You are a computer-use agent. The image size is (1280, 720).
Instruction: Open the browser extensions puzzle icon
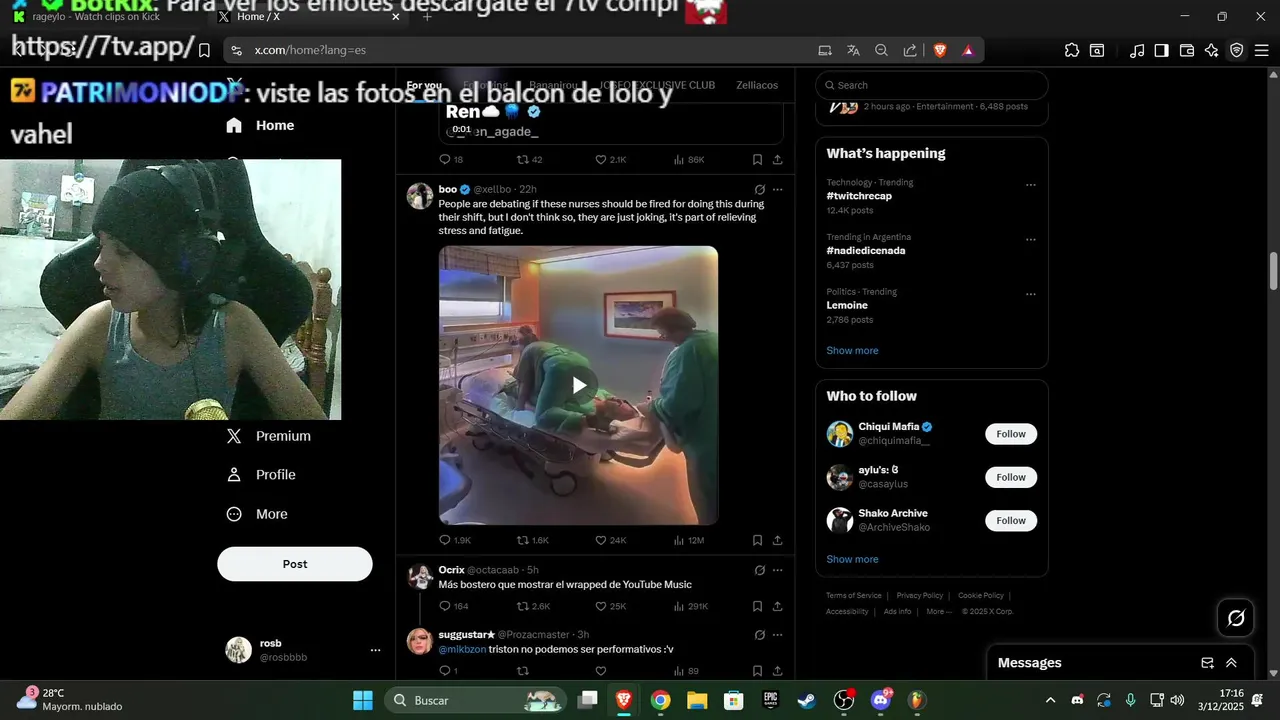coord(1072,50)
